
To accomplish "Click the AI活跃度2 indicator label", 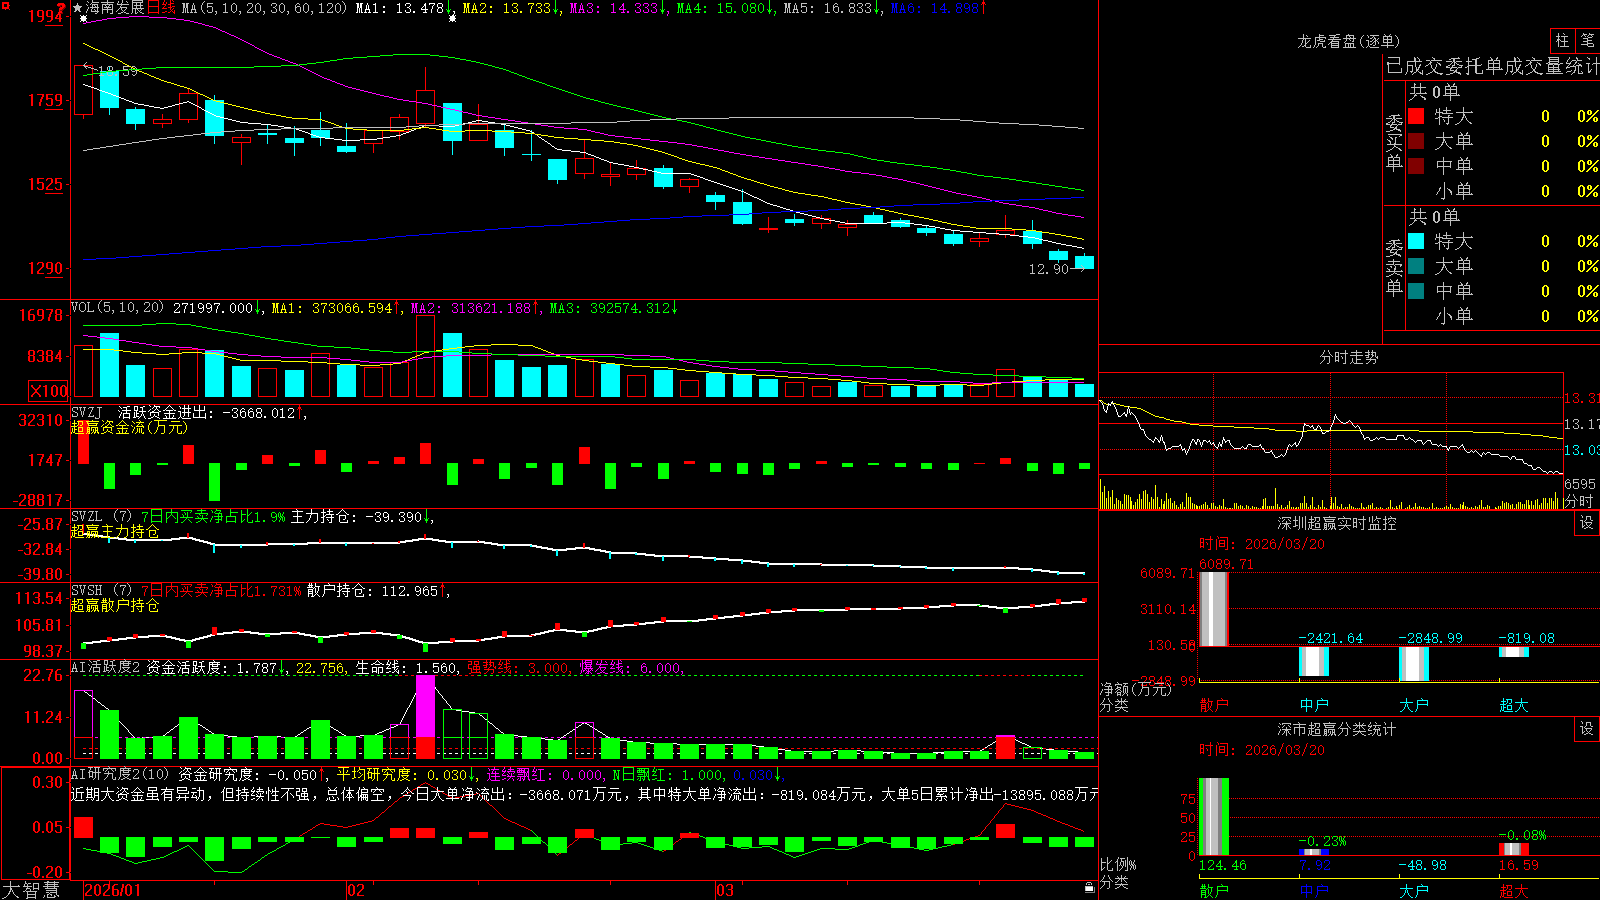I will [106, 667].
